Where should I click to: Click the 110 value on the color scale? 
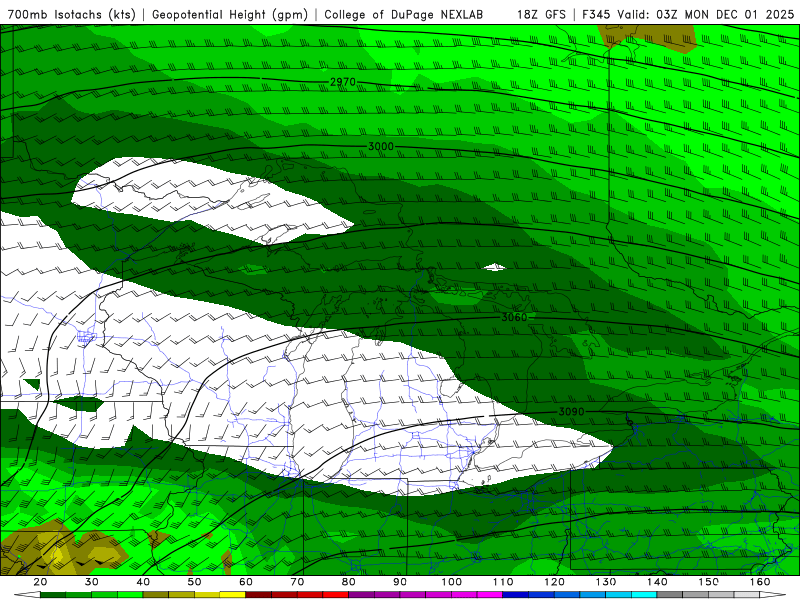[503, 582]
